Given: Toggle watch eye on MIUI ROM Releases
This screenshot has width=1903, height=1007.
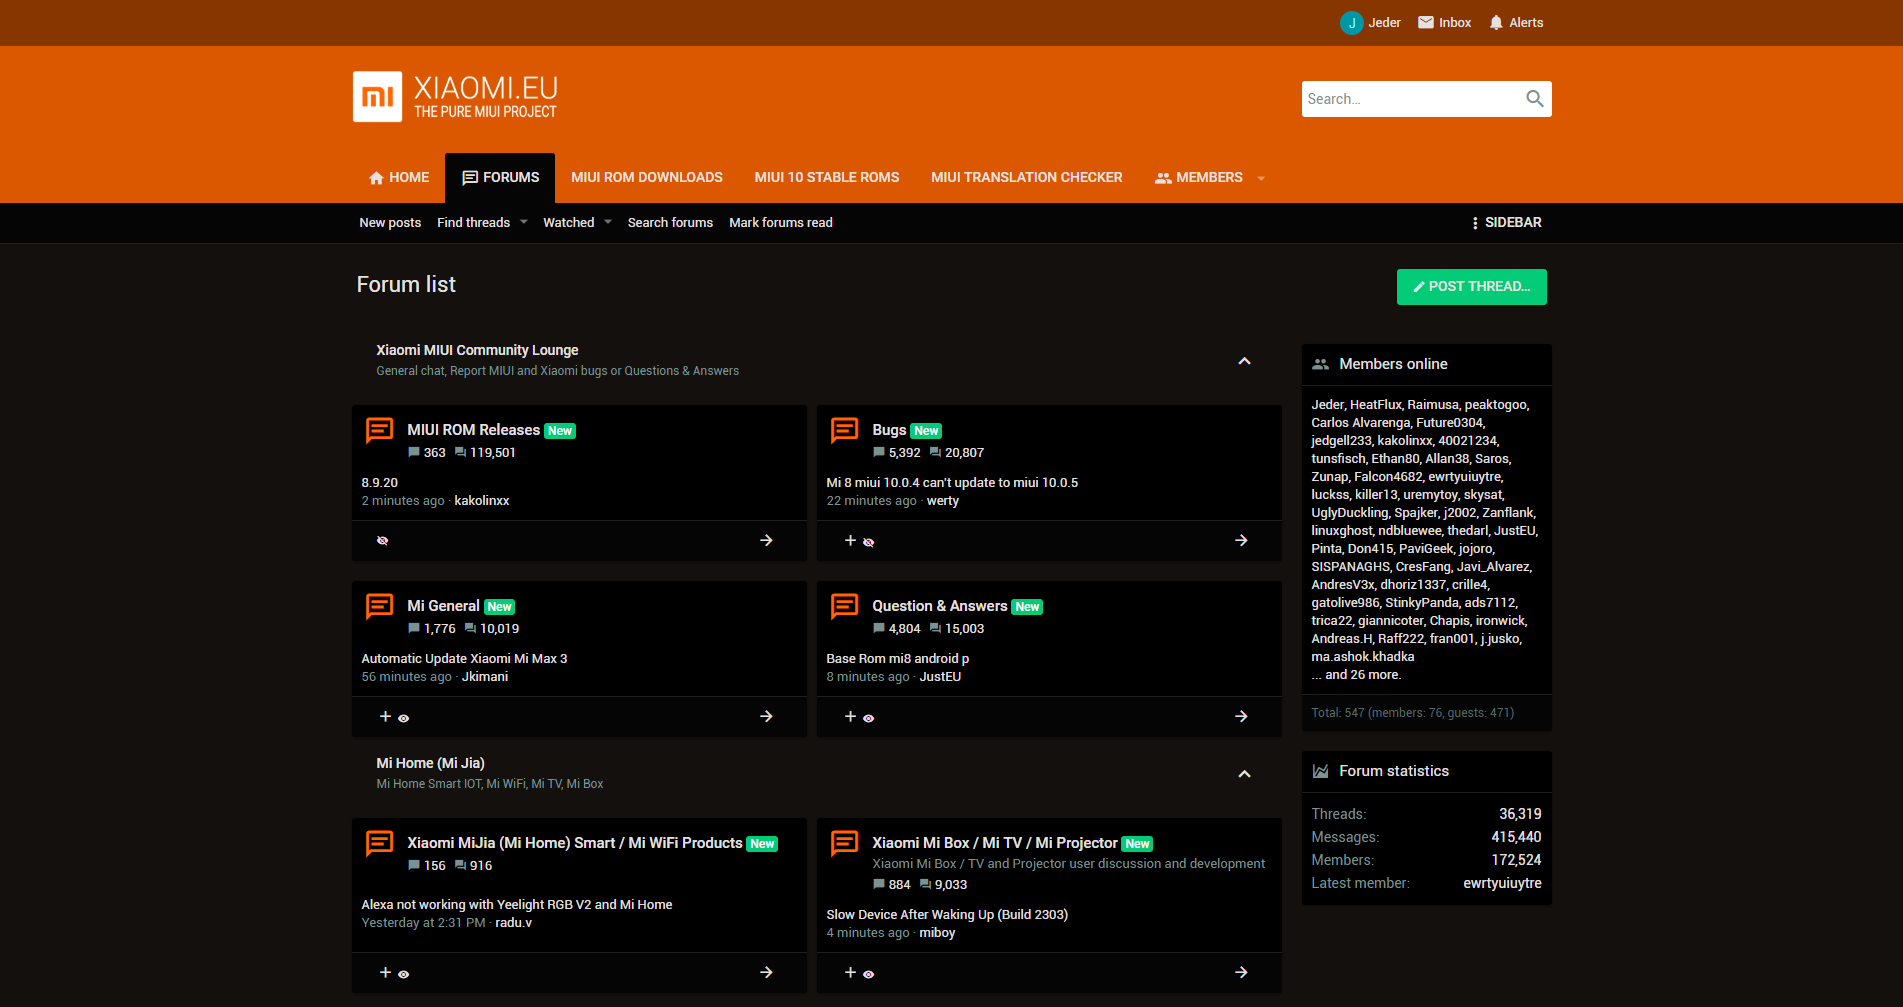Looking at the screenshot, I should click(382, 541).
